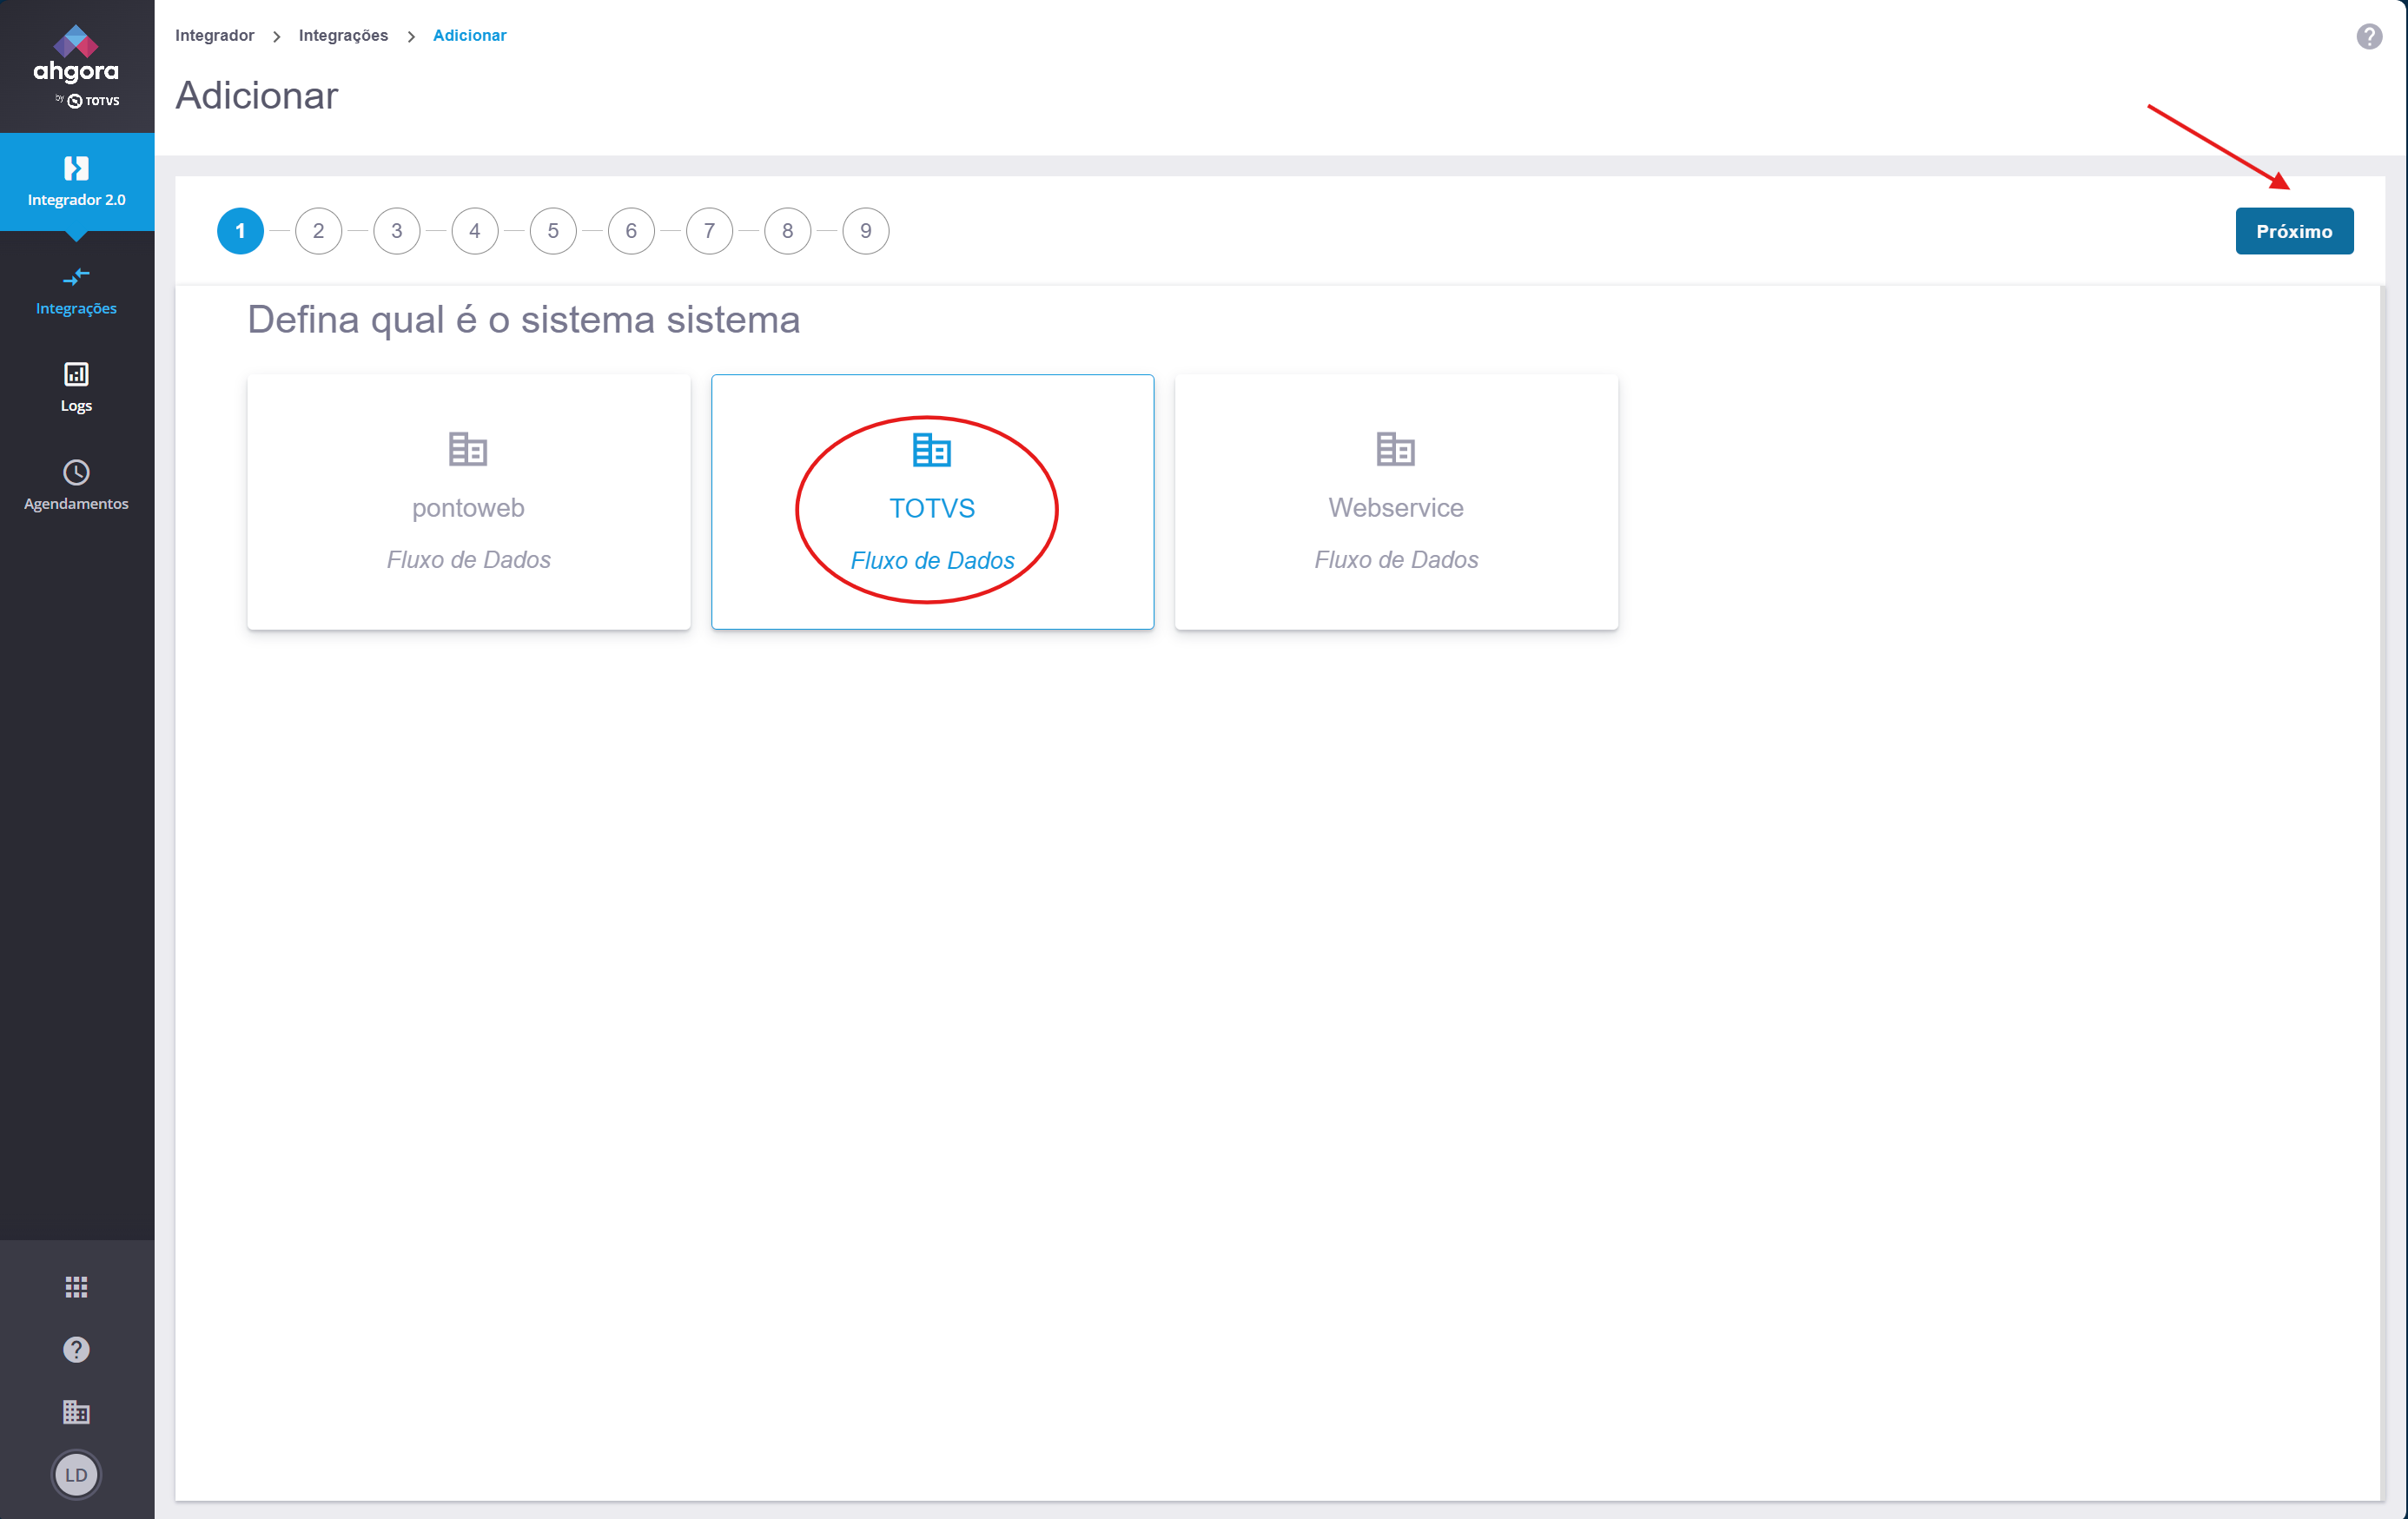This screenshot has height=1519, width=2408.
Task: Select the pontoweb system card
Action: point(468,502)
